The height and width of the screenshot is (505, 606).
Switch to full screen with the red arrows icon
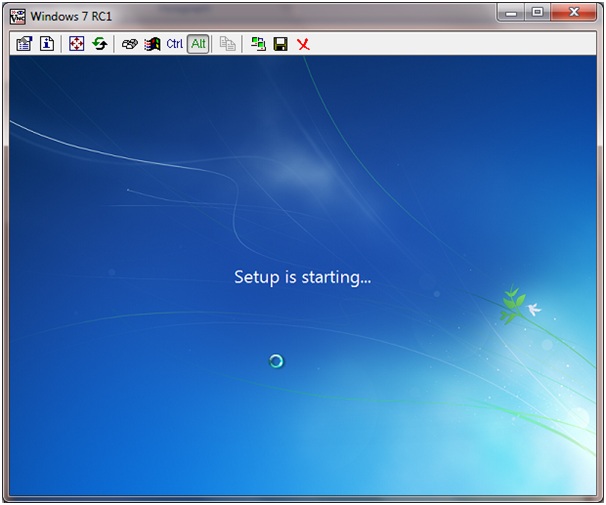coord(77,44)
